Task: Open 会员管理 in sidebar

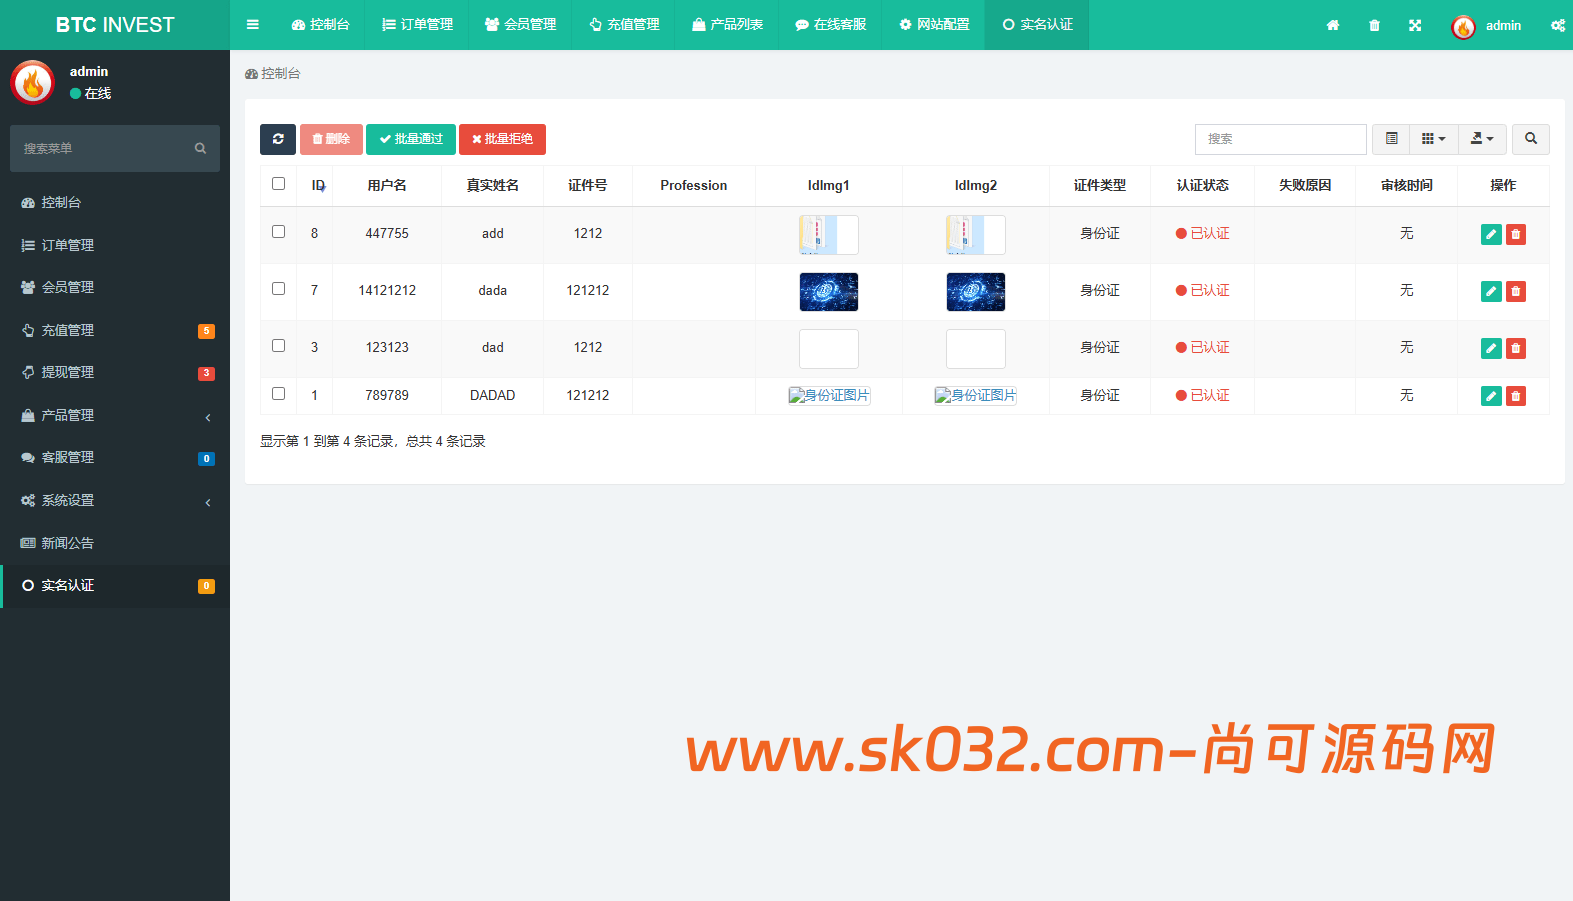Action: (115, 287)
